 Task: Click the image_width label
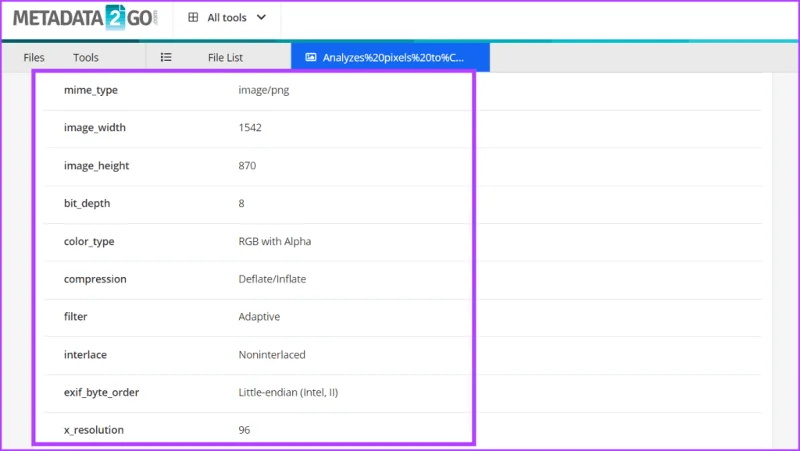pyautogui.click(x=94, y=128)
